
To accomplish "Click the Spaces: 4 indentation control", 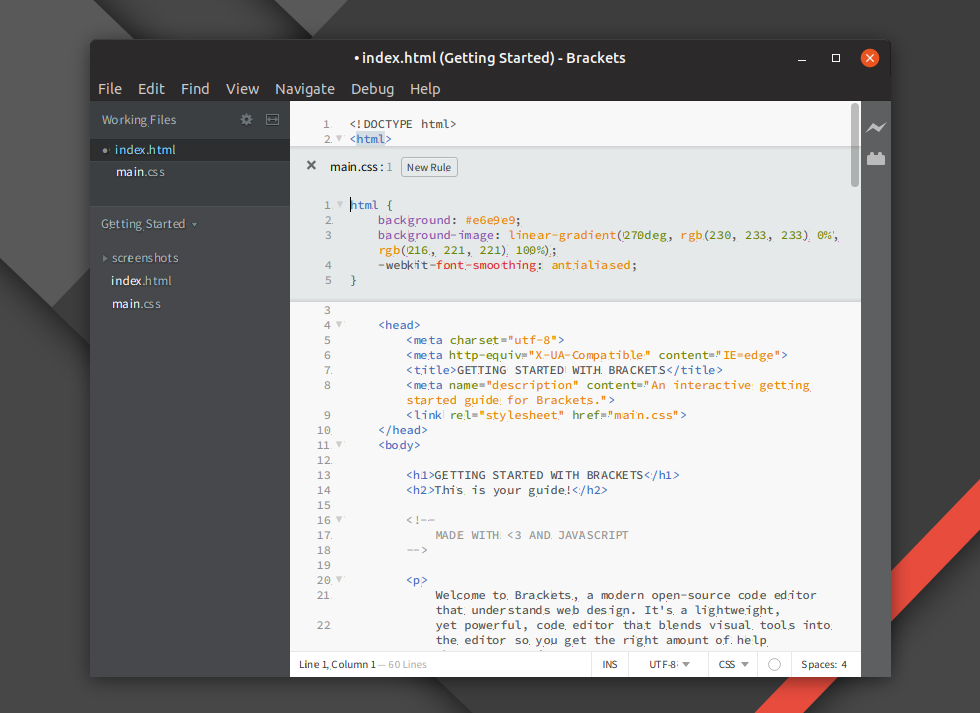I will pyautogui.click(x=824, y=664).
